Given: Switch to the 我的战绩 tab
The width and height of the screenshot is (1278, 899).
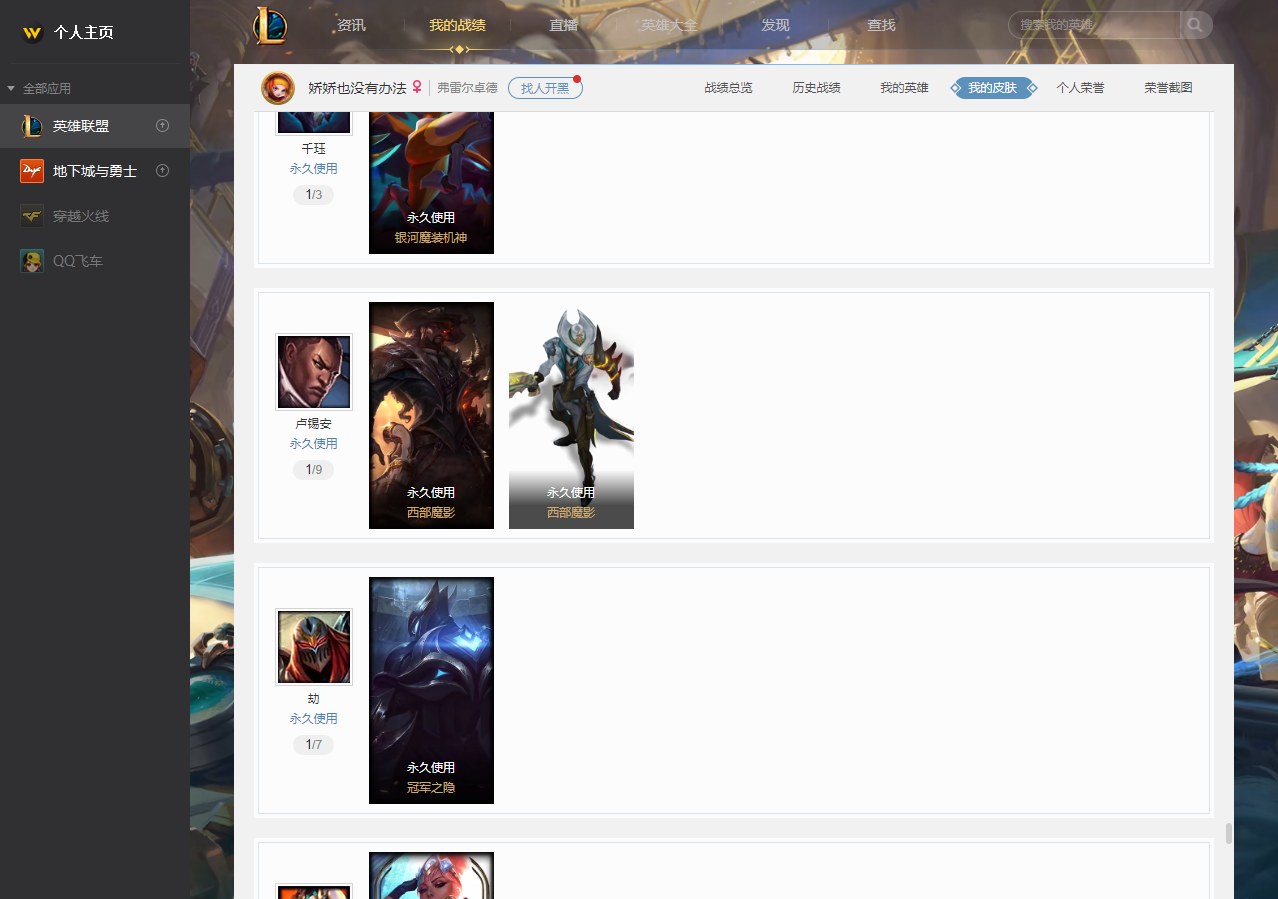Looking at the screenshot, I should 457,25.
